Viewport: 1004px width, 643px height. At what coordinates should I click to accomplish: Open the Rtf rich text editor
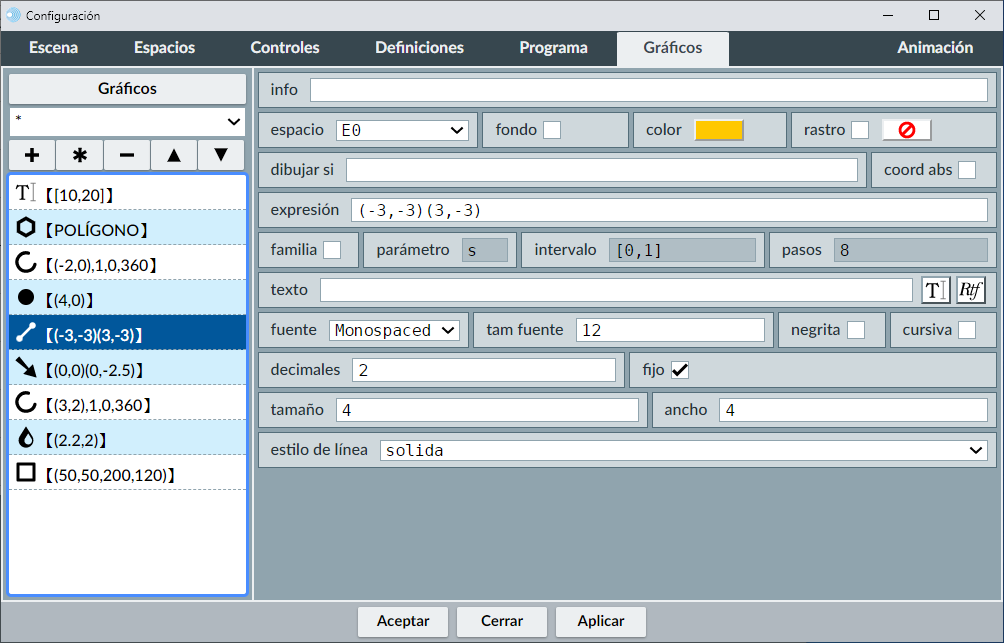pos(970,290)
